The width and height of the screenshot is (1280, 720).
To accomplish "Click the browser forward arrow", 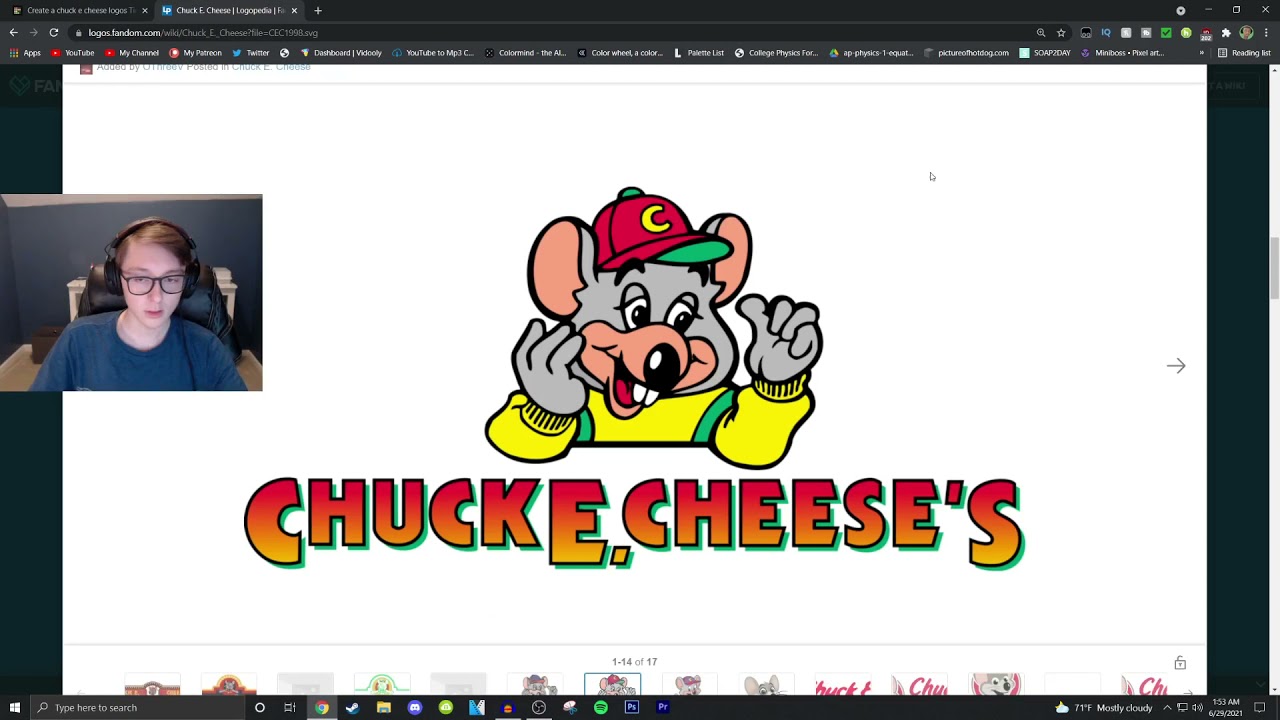I will pos(33,33).
